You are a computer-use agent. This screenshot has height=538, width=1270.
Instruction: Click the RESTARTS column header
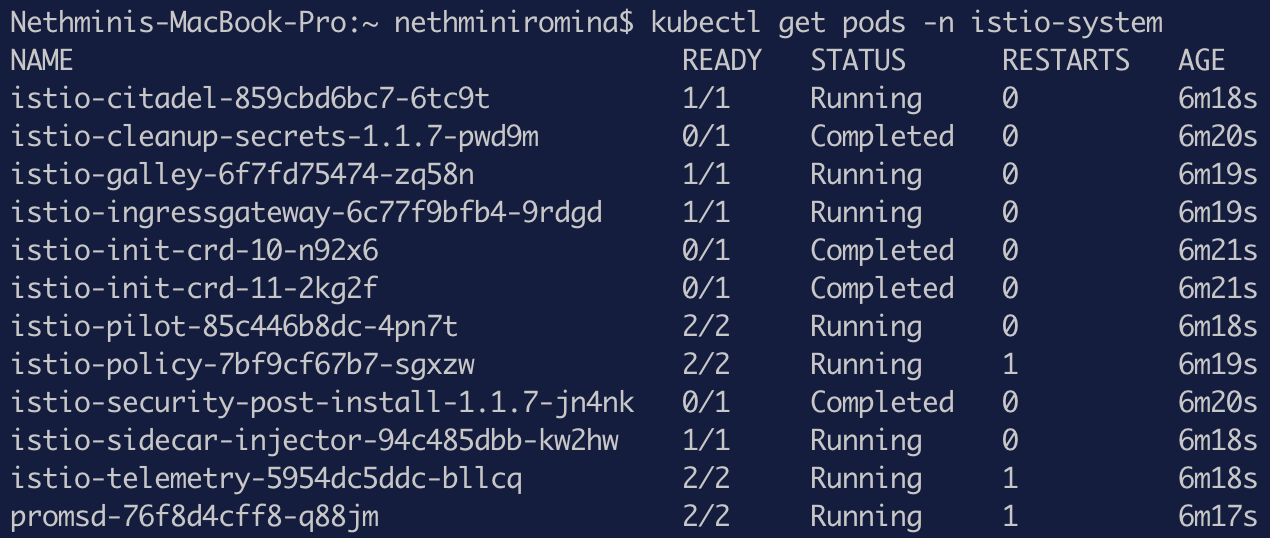[x=1066, y=61]
